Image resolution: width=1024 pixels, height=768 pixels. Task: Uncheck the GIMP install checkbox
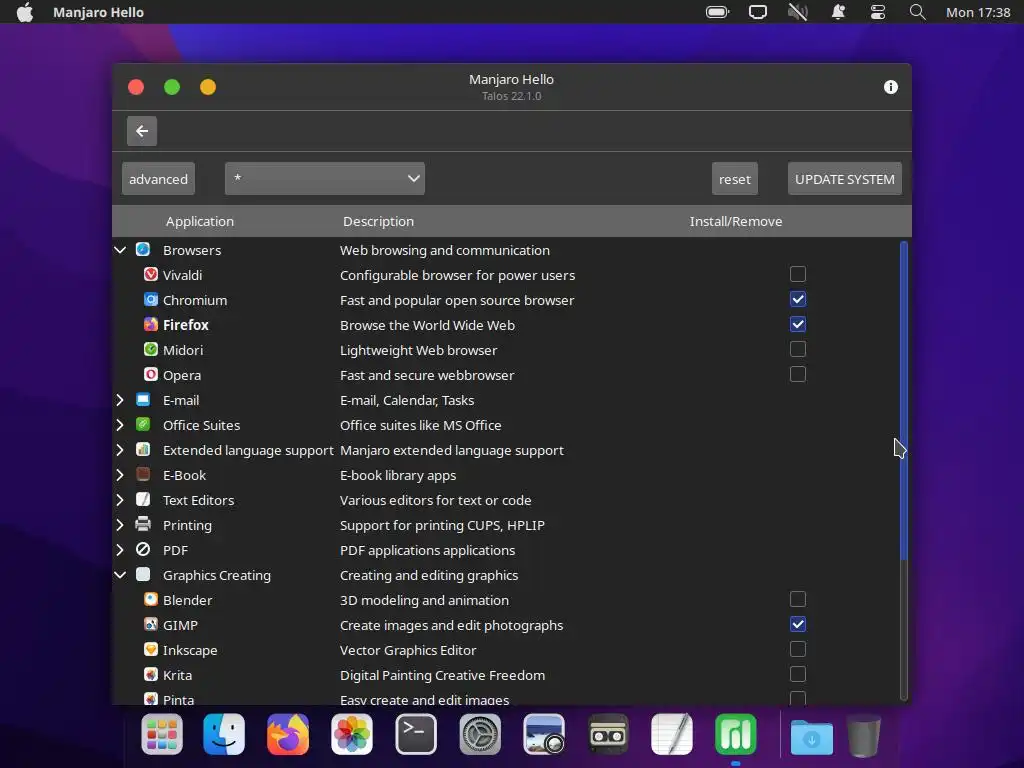pyautogui.click(x=797, y=624)
